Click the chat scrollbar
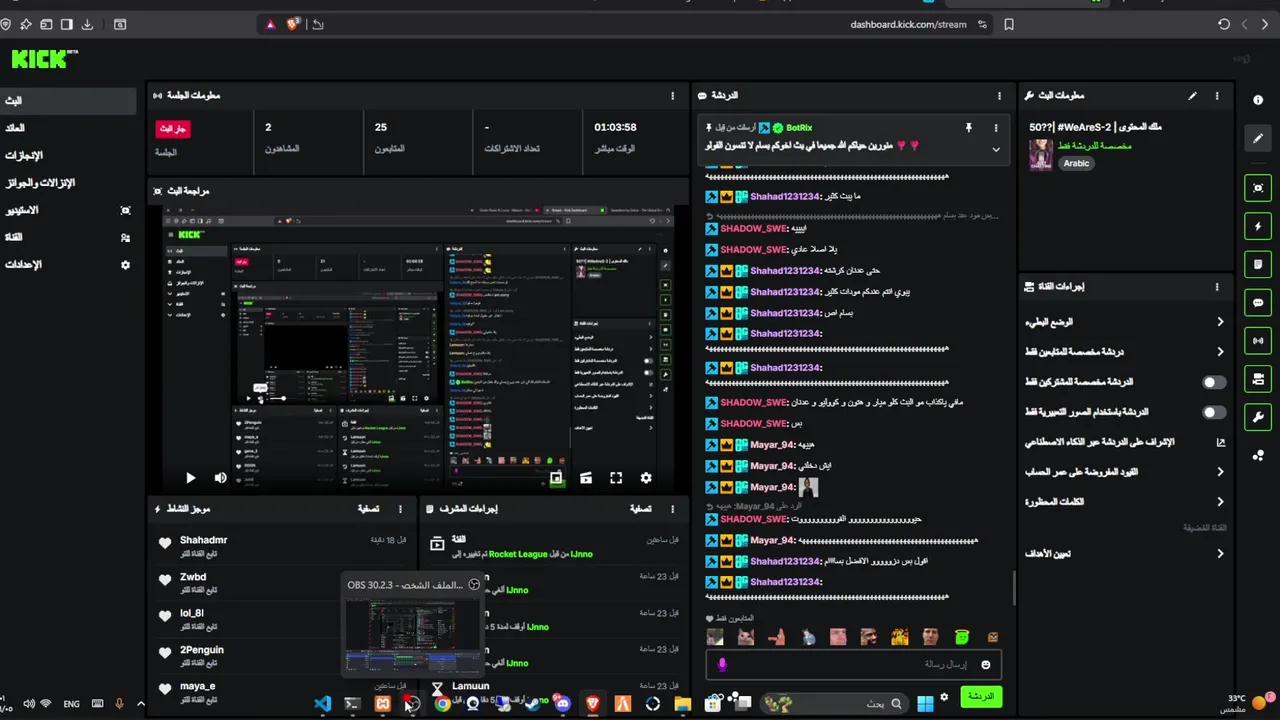Screen dimensions: 1280x720 (1014, 588)
